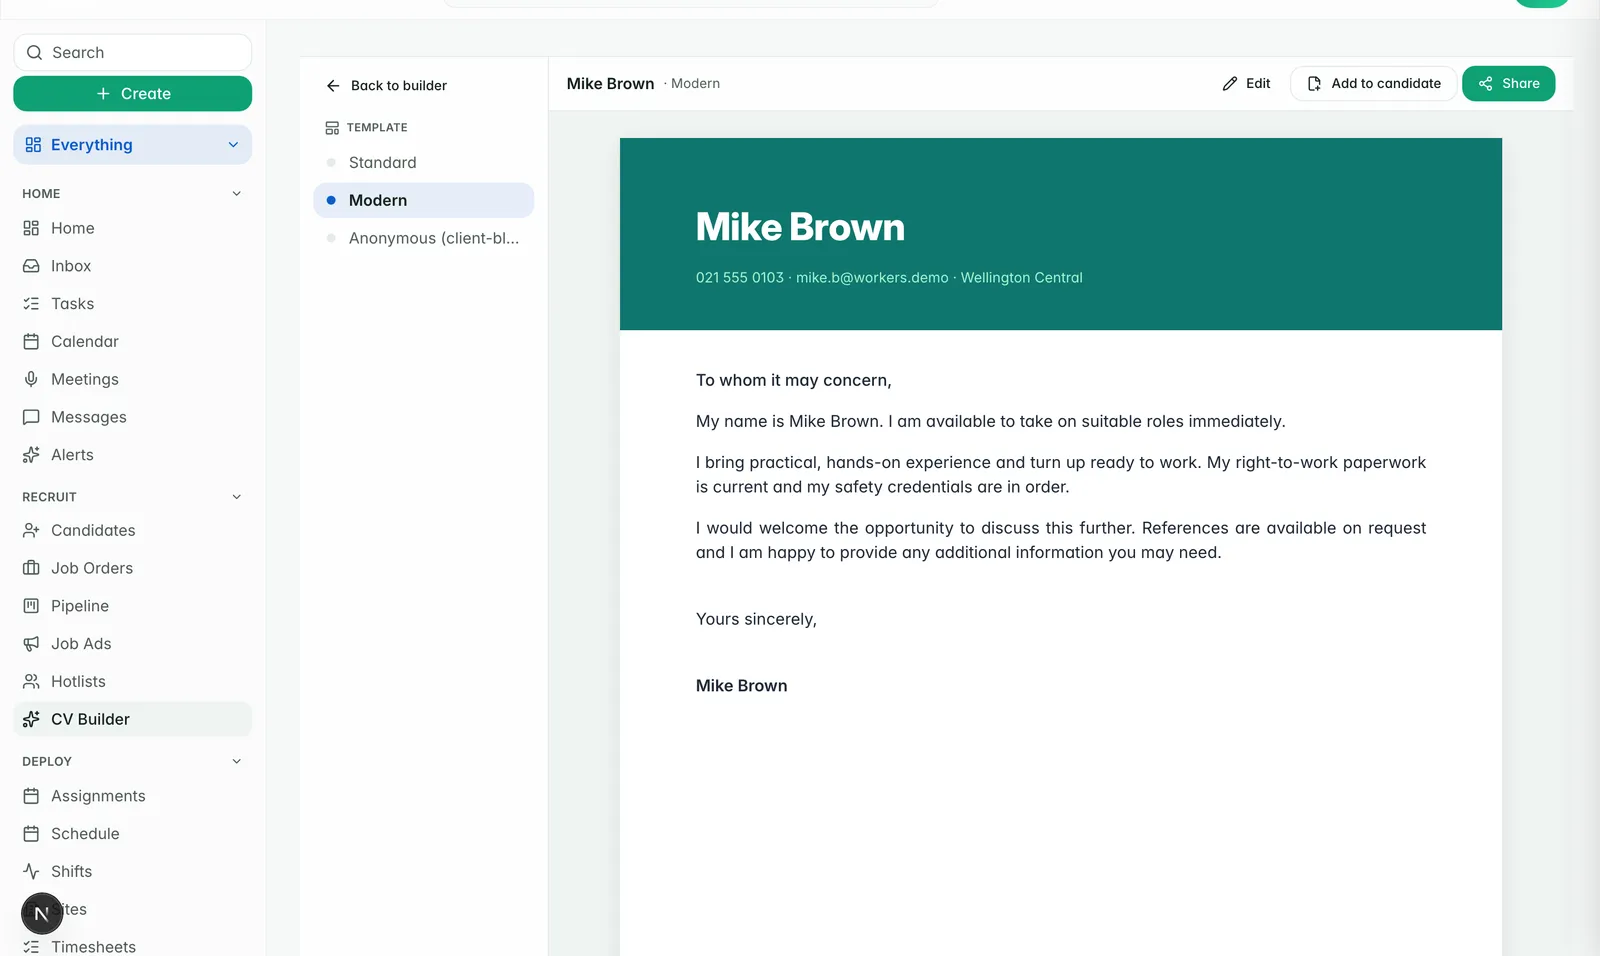
Task: Click the share icon on Share button
Action: tap(1486, 84)
